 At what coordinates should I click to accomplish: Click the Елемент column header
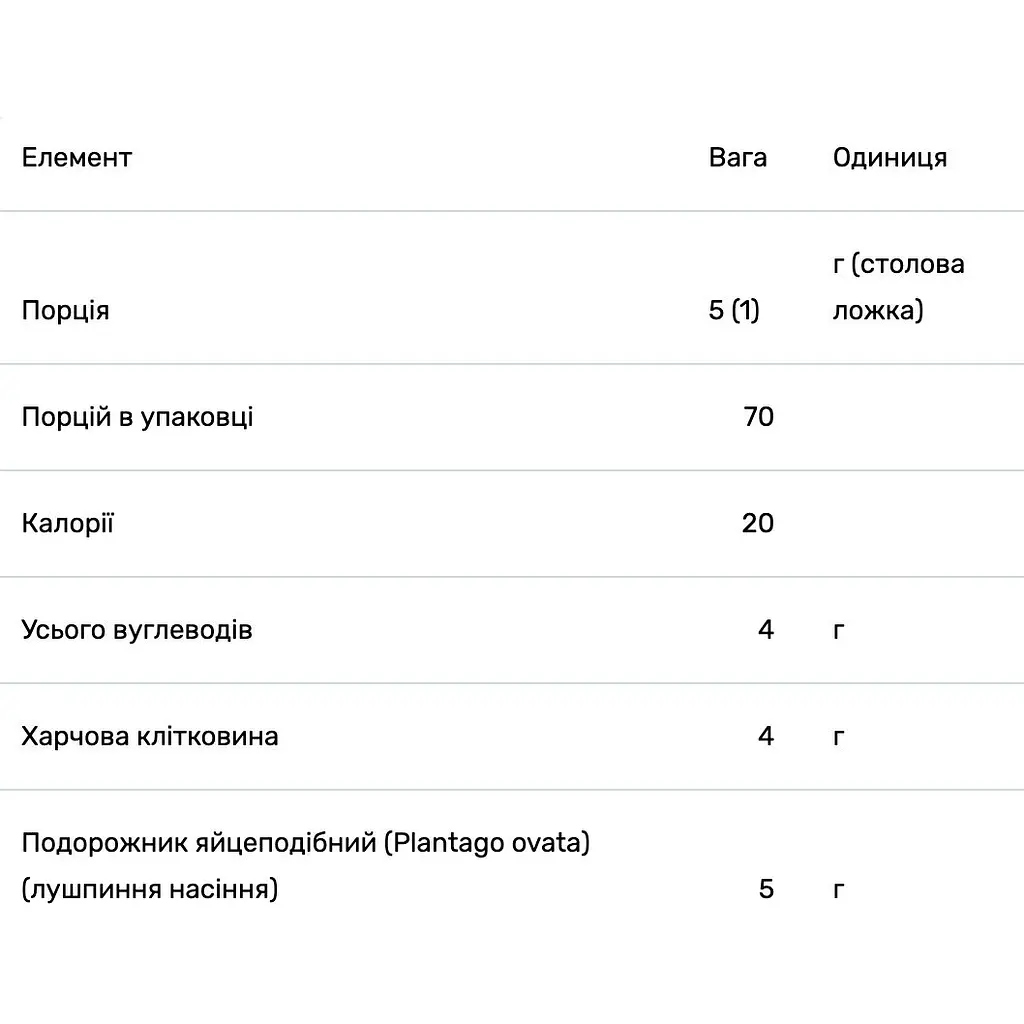pyautogui.click(x=76, y=158)
